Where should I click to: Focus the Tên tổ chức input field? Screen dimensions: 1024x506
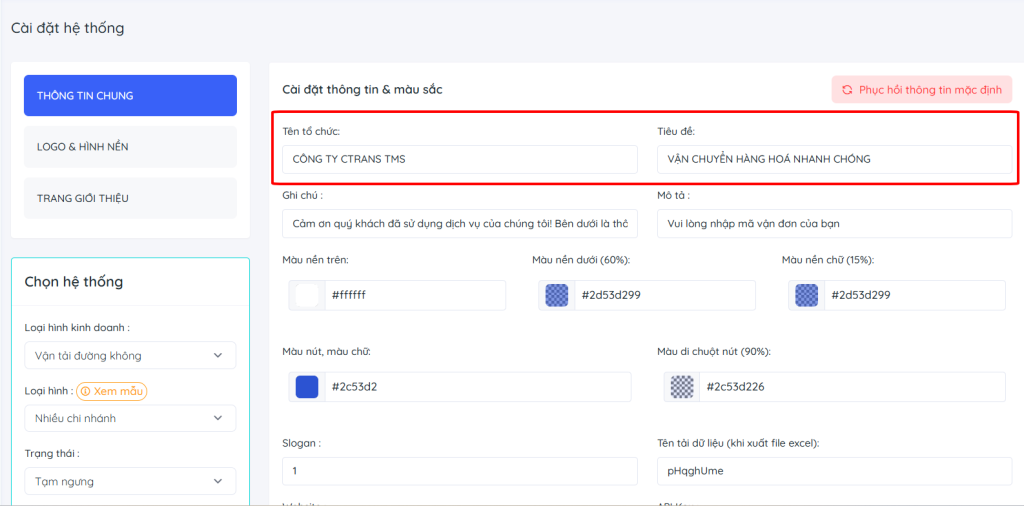click(460, 159)
